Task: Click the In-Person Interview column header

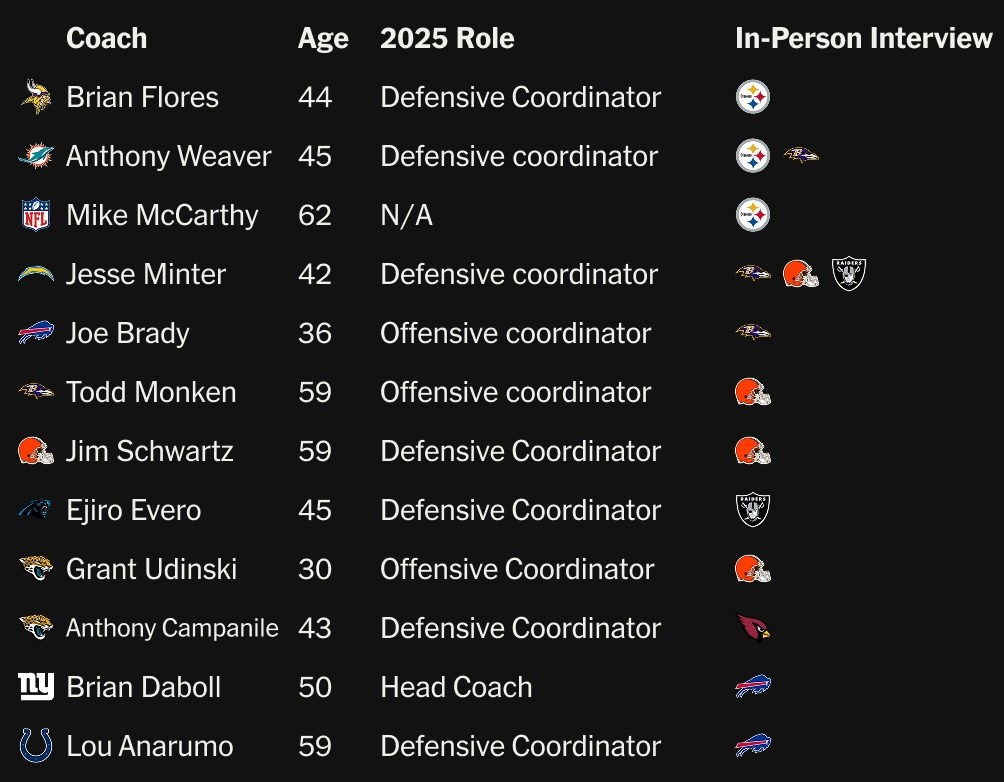Action: coord(863,38)
